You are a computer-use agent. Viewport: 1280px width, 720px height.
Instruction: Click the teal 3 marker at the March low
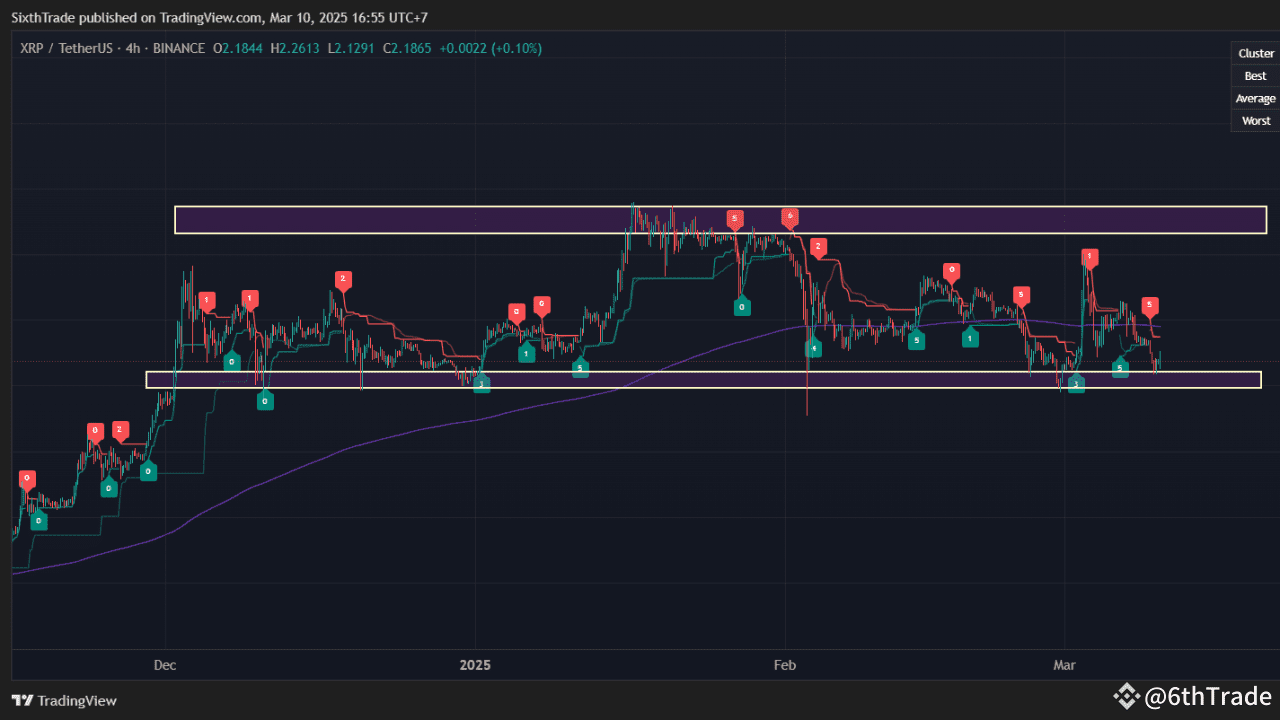(1075, 383)
